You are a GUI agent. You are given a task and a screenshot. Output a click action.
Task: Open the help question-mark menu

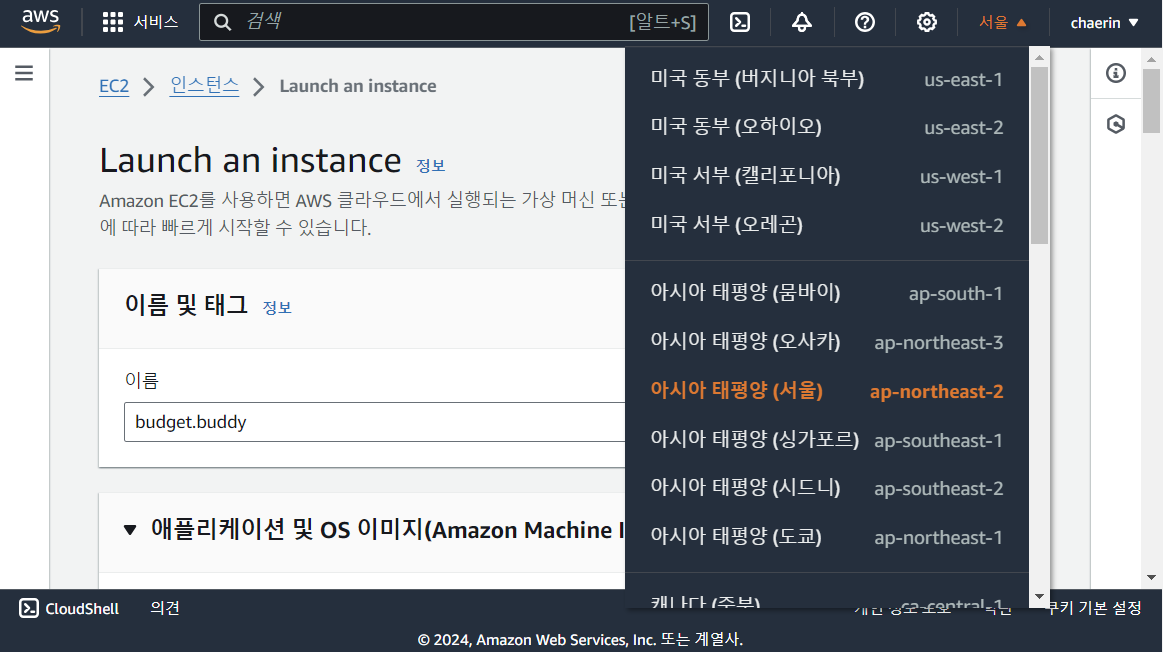point(864,22)
